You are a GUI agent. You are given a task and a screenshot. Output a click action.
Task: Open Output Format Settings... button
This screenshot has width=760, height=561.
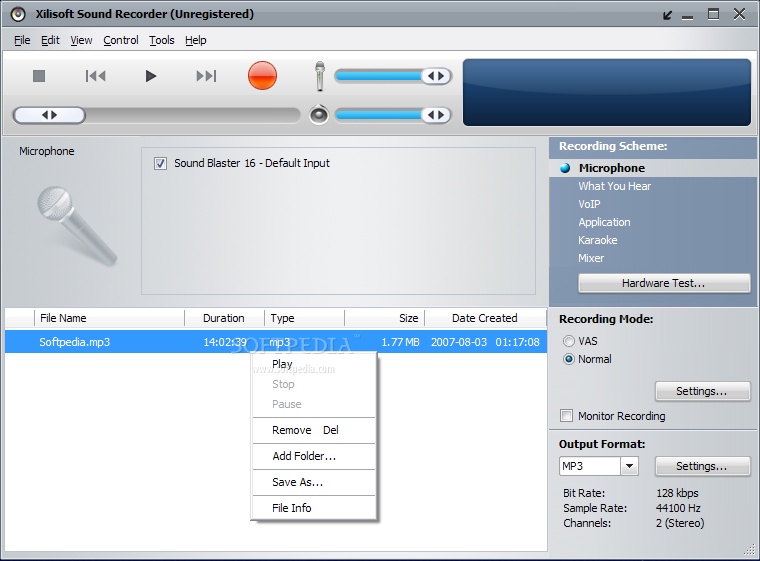tap(702, 466)
